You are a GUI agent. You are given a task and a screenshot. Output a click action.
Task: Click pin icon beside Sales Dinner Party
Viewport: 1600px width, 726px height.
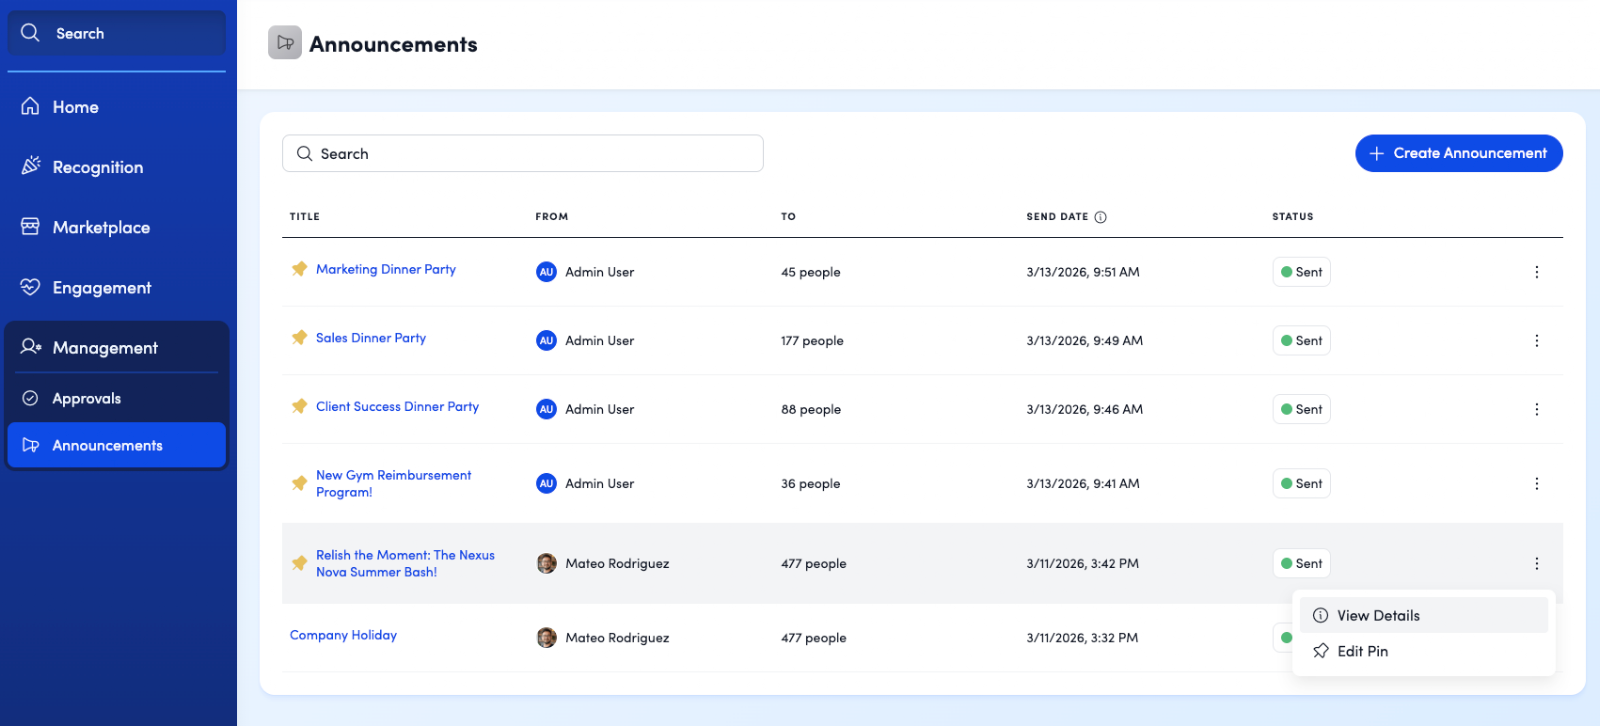click(299, 338)
